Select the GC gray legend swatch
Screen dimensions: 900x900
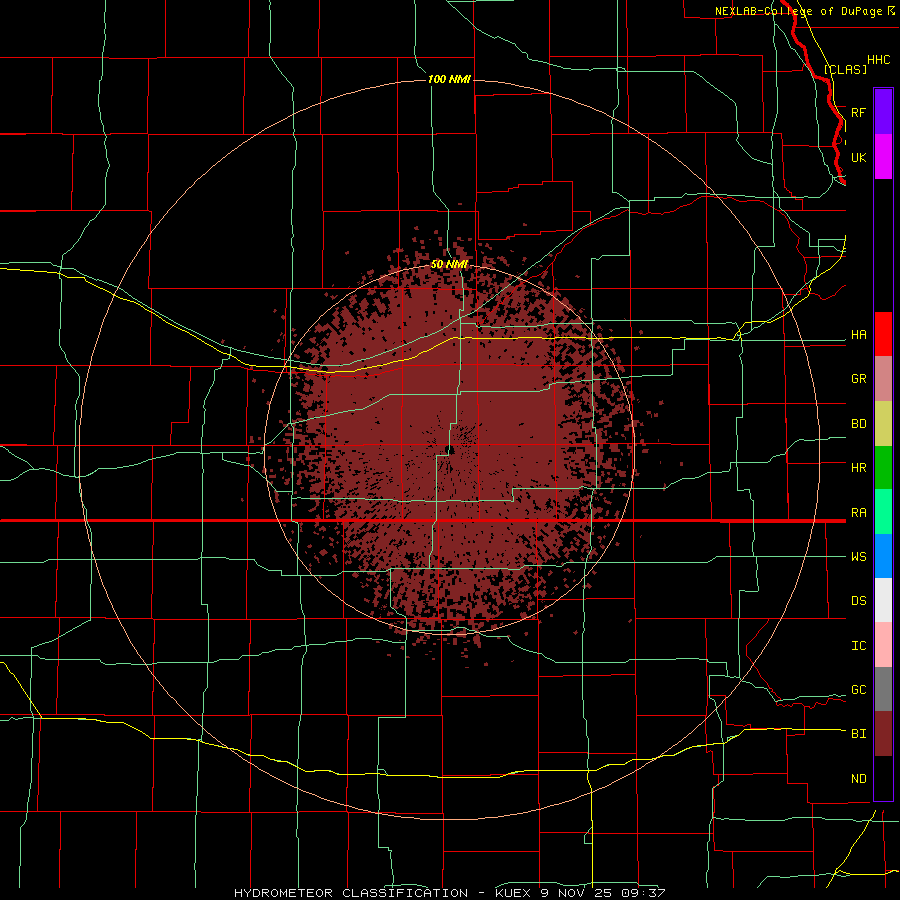pos(883,689)
